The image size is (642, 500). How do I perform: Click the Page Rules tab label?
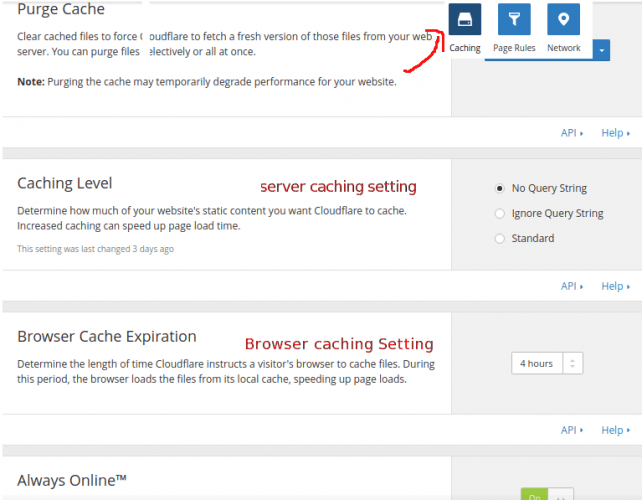click(514, 48)
